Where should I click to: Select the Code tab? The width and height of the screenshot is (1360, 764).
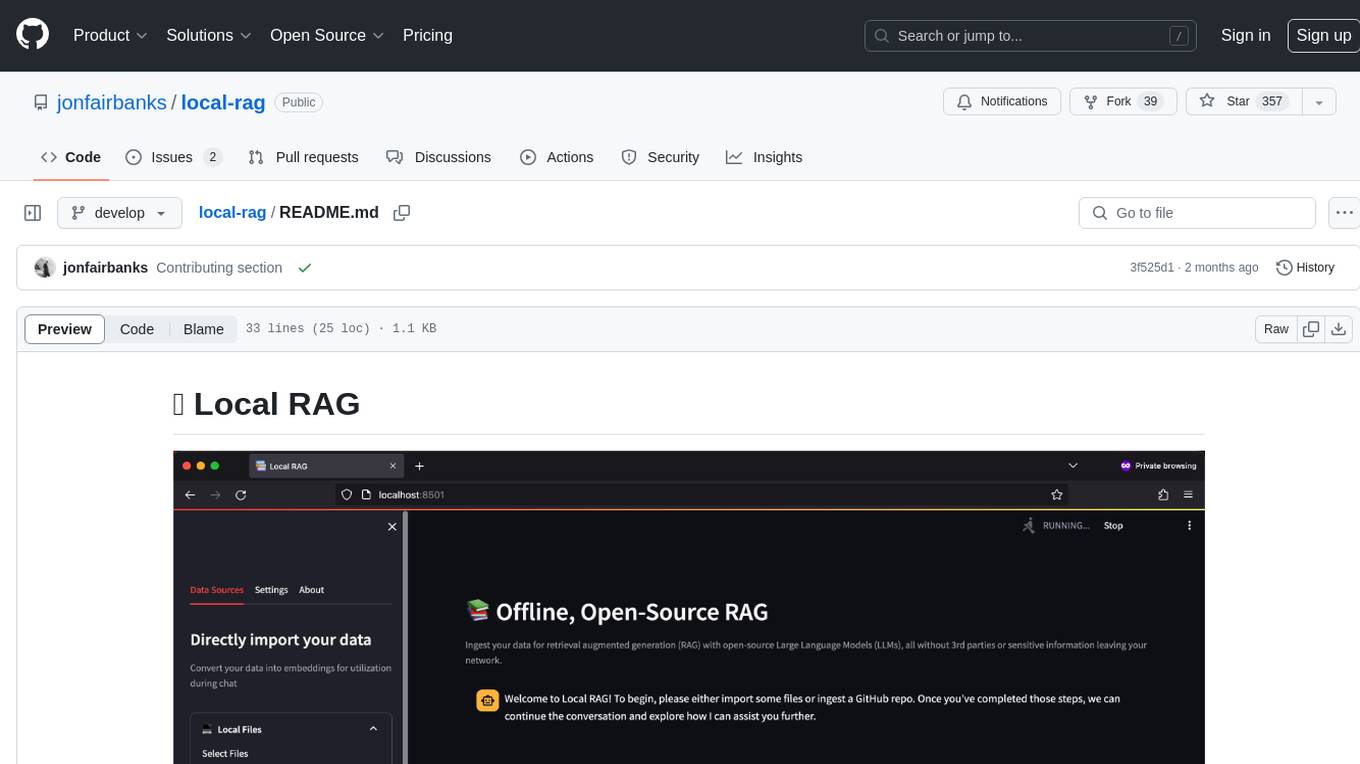[71, 157]
